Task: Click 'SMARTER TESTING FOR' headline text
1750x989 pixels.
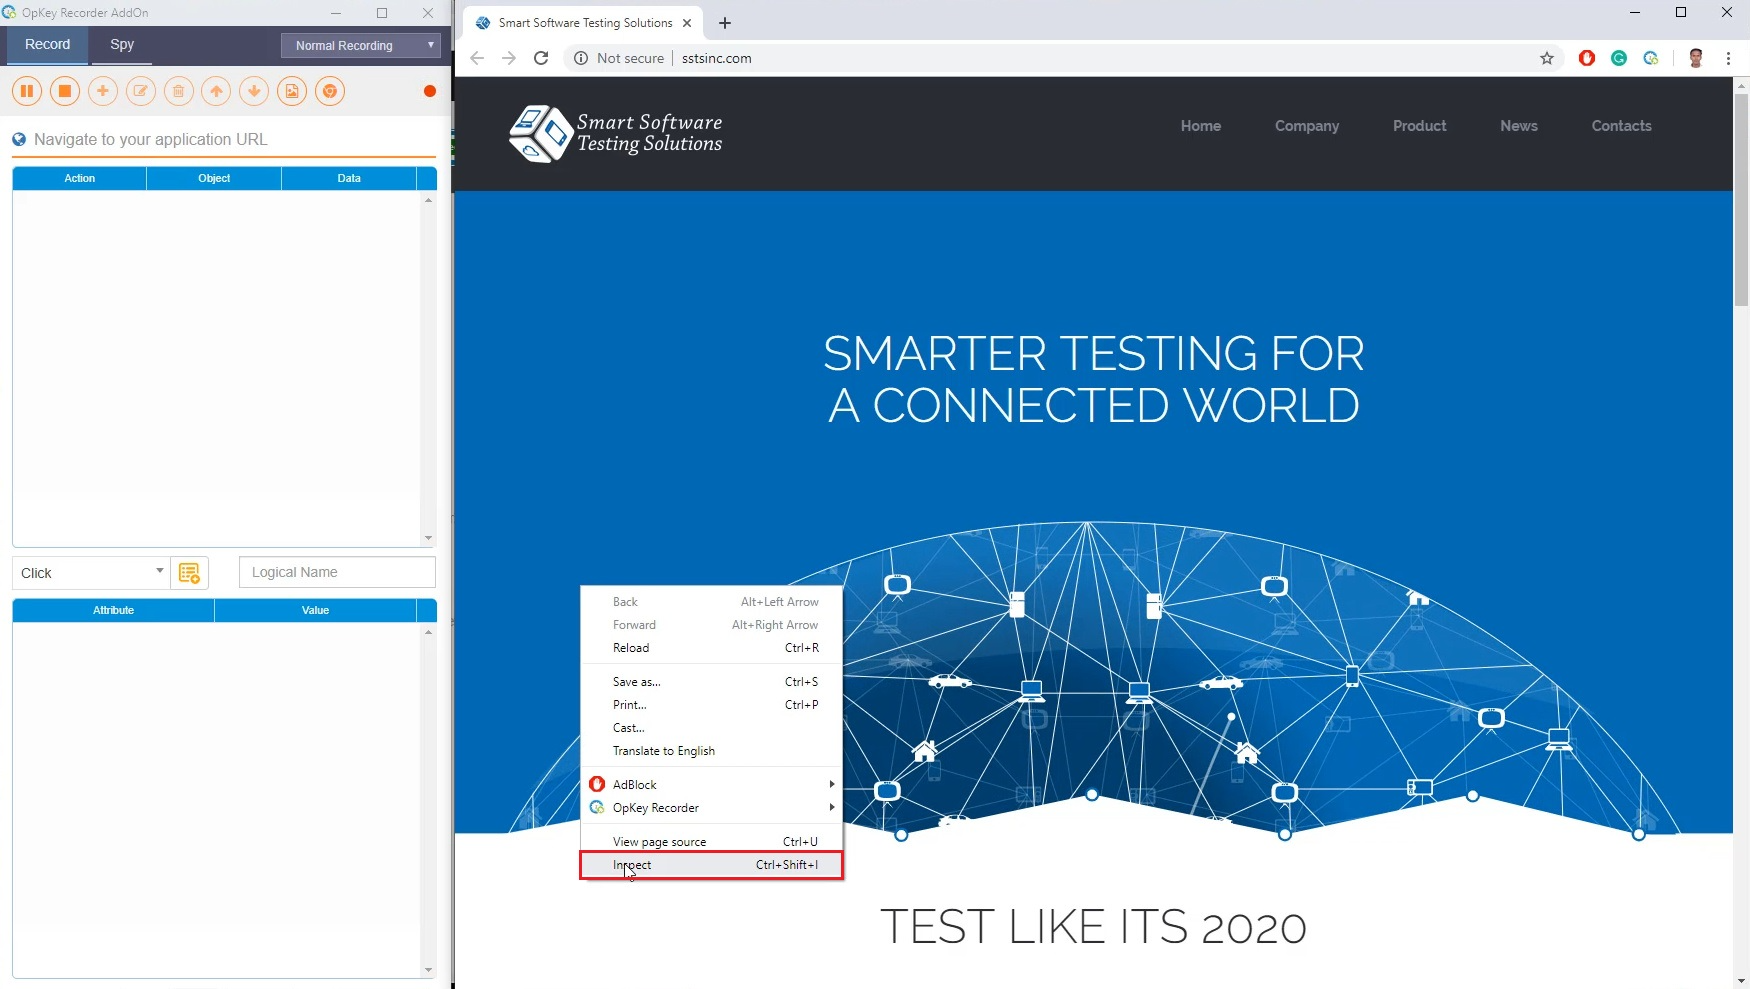Action: [1094, 353]
